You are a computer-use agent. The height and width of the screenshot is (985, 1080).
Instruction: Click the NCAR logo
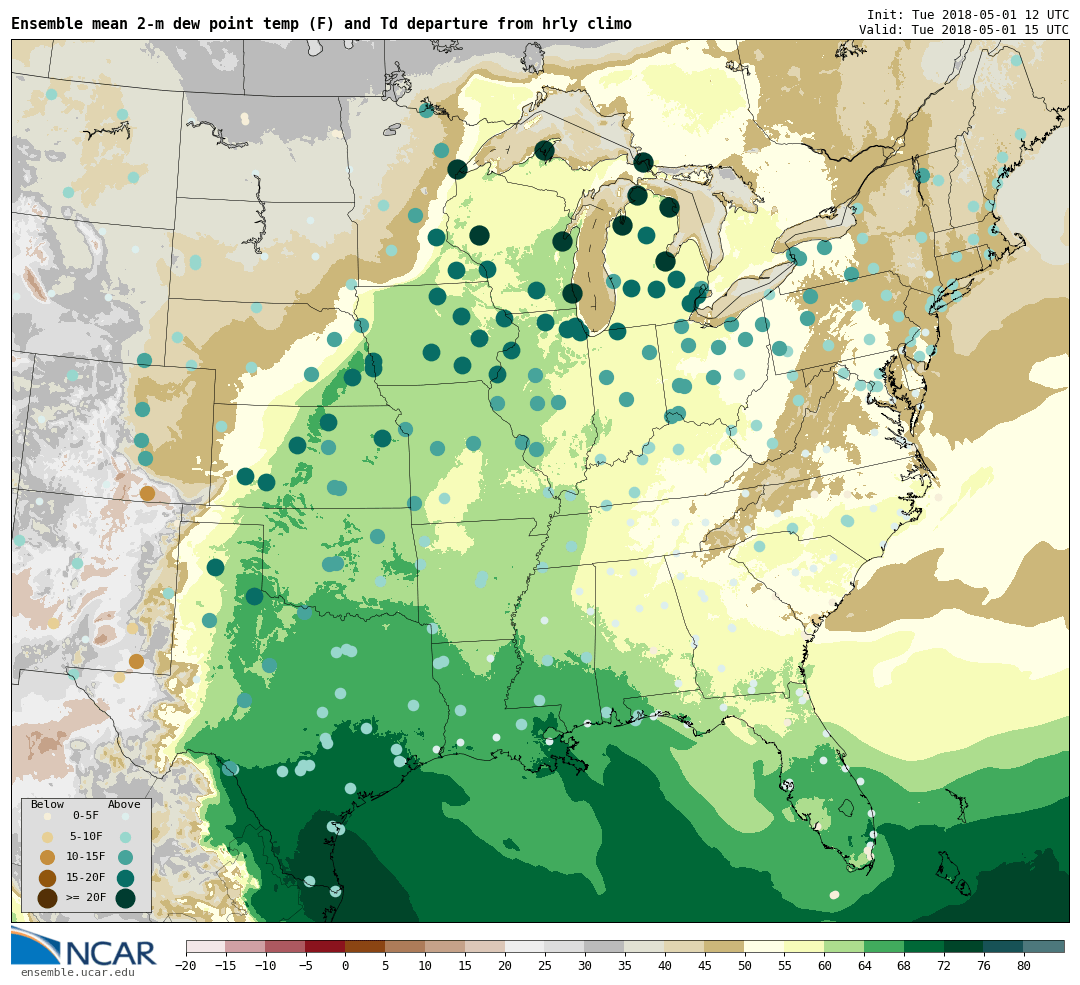[x=83, y=947]
